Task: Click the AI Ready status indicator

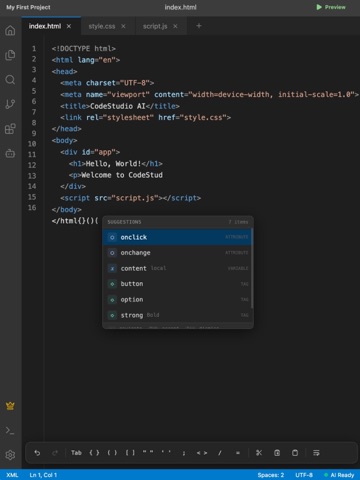Action: [339, 475]
